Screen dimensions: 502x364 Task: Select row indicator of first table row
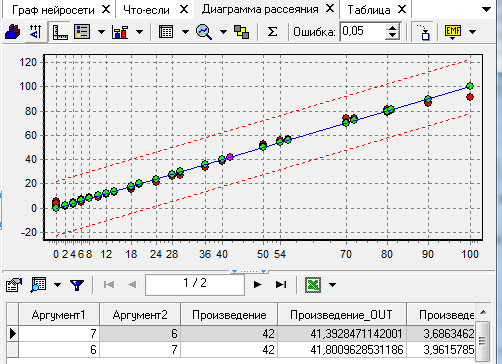(13, 333)
